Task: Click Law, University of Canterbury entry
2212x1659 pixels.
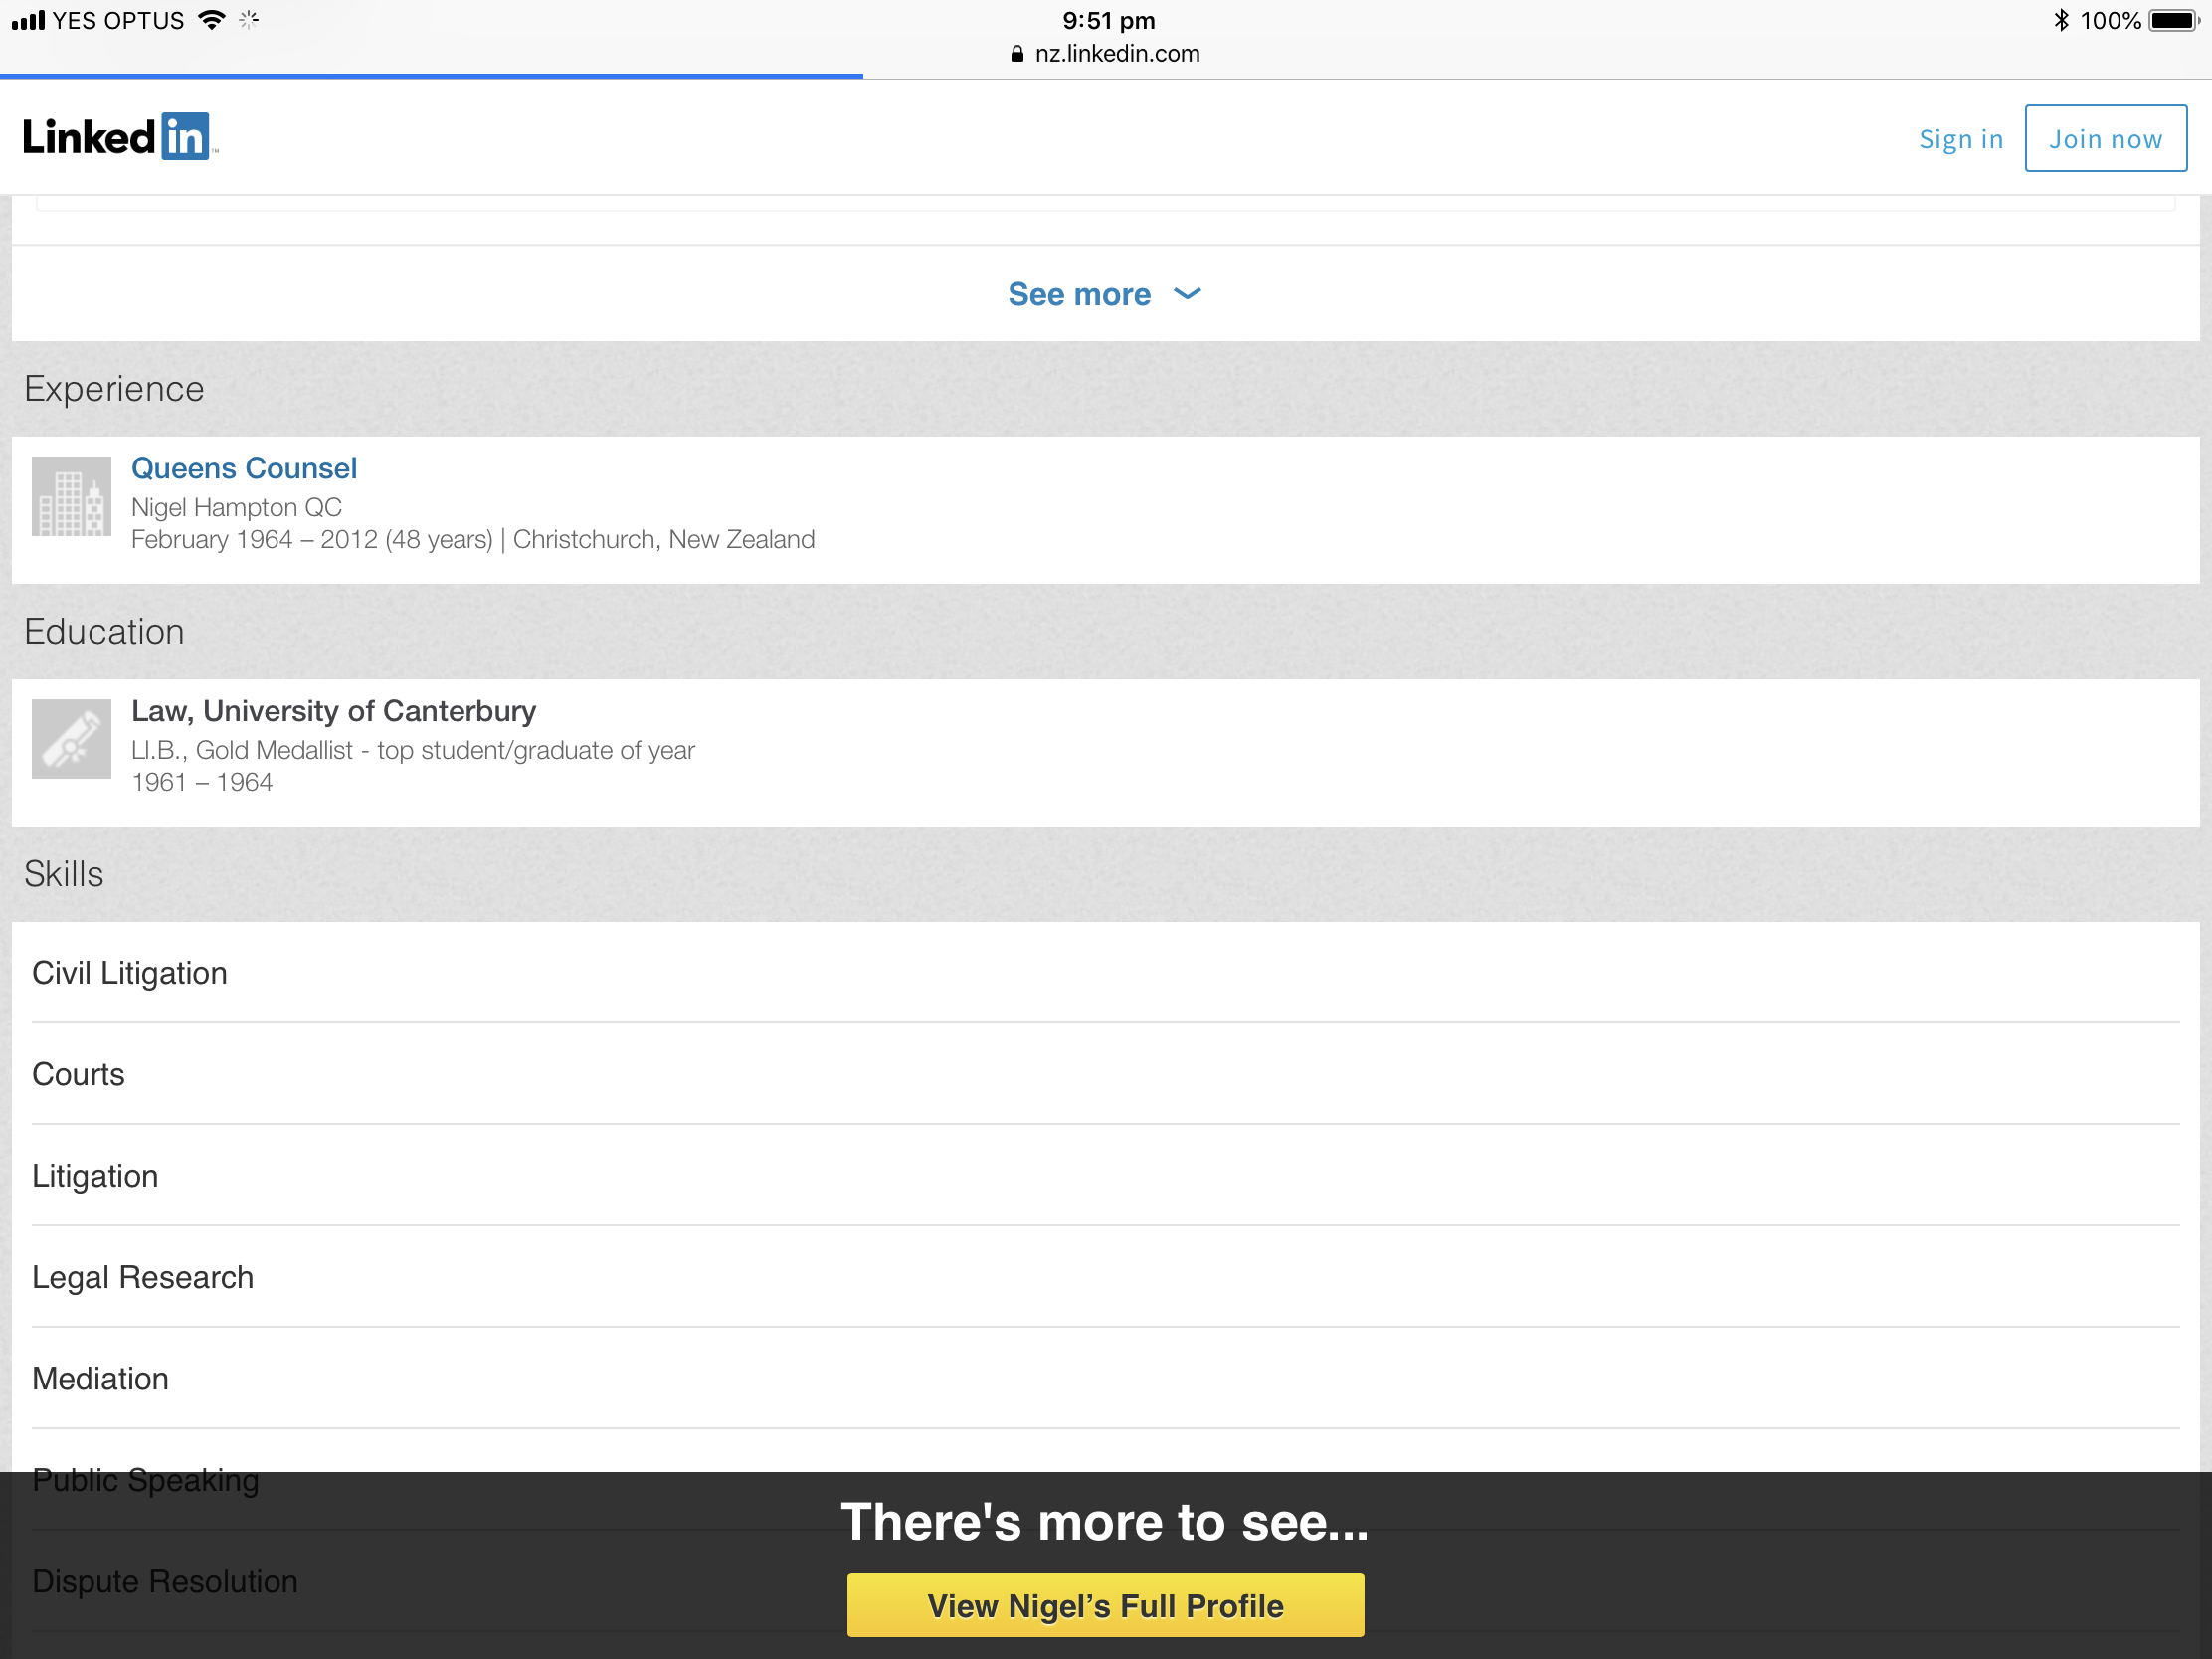Action: [334, 711]
